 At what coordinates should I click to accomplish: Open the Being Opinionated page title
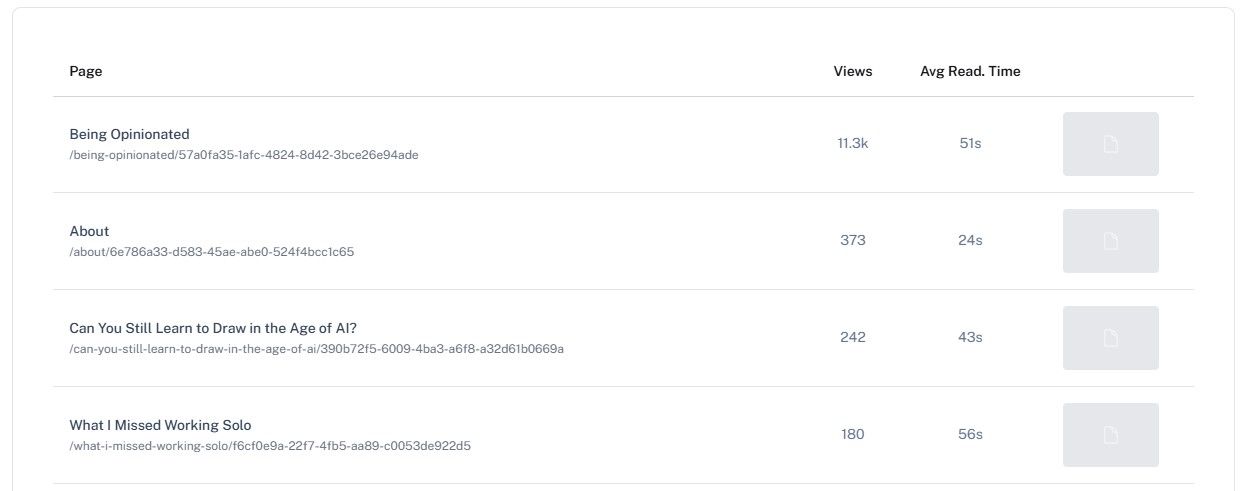tap(129, 134)
